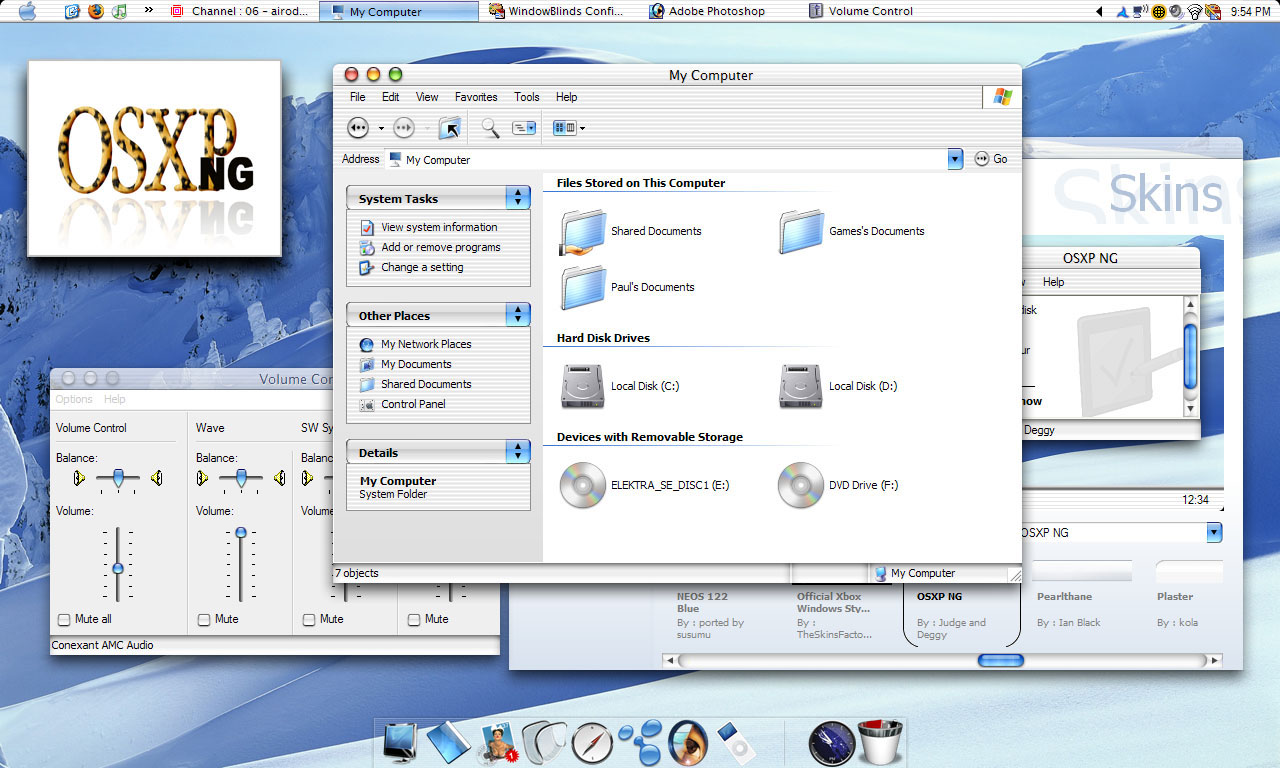Screen dimensions: 1280x768
Task: Click Change a setting link
Action: 422,267
